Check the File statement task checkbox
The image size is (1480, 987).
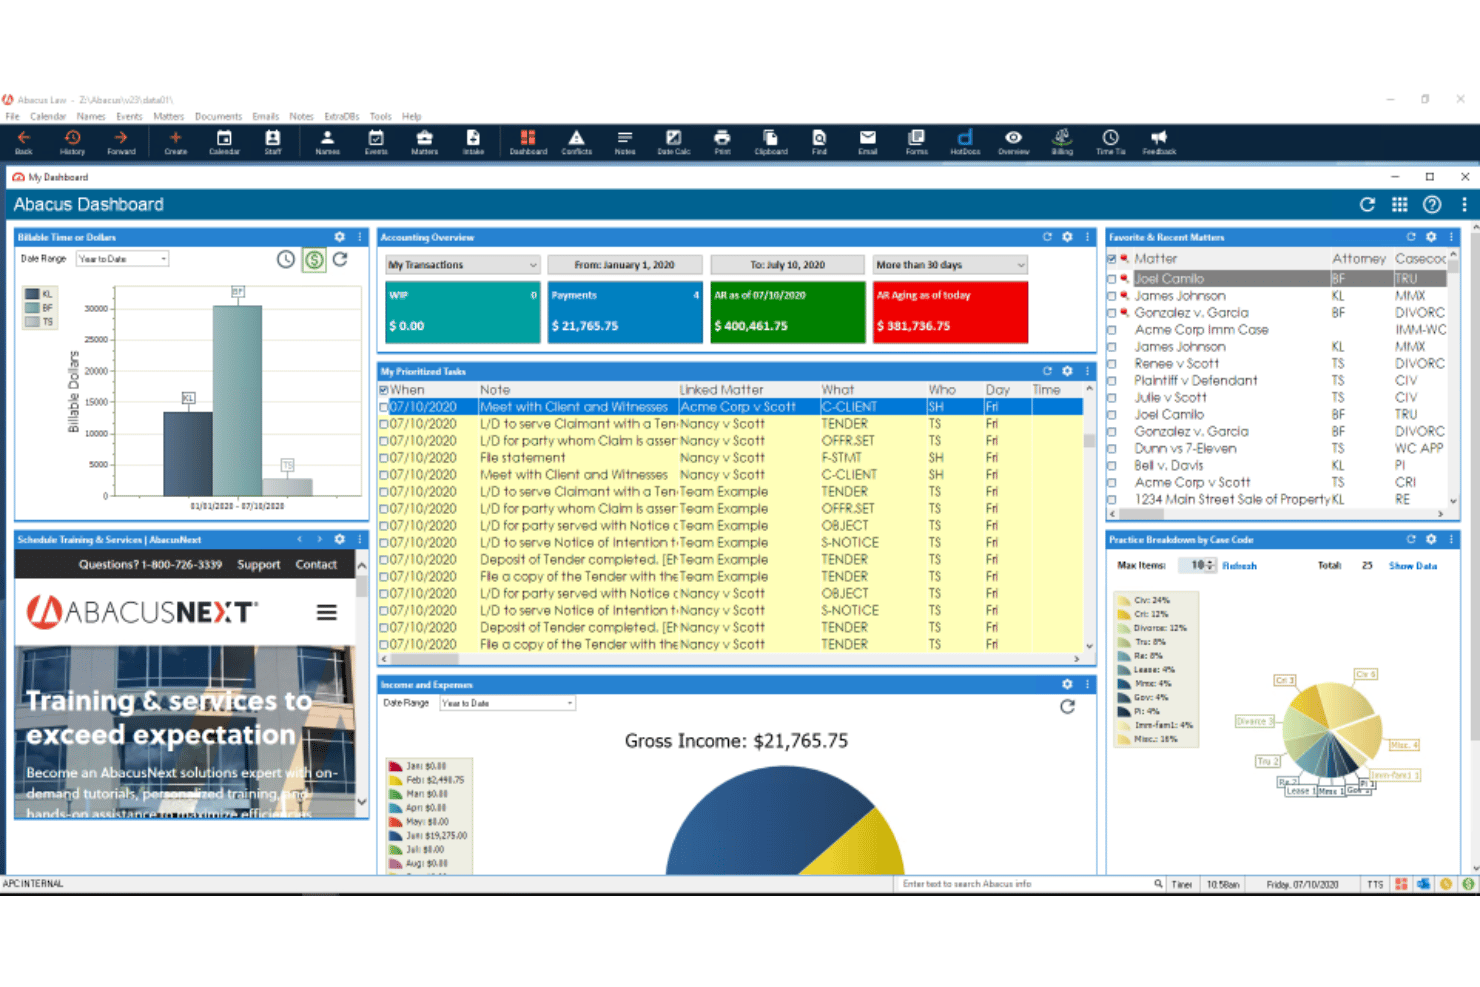tap(384, 458)
